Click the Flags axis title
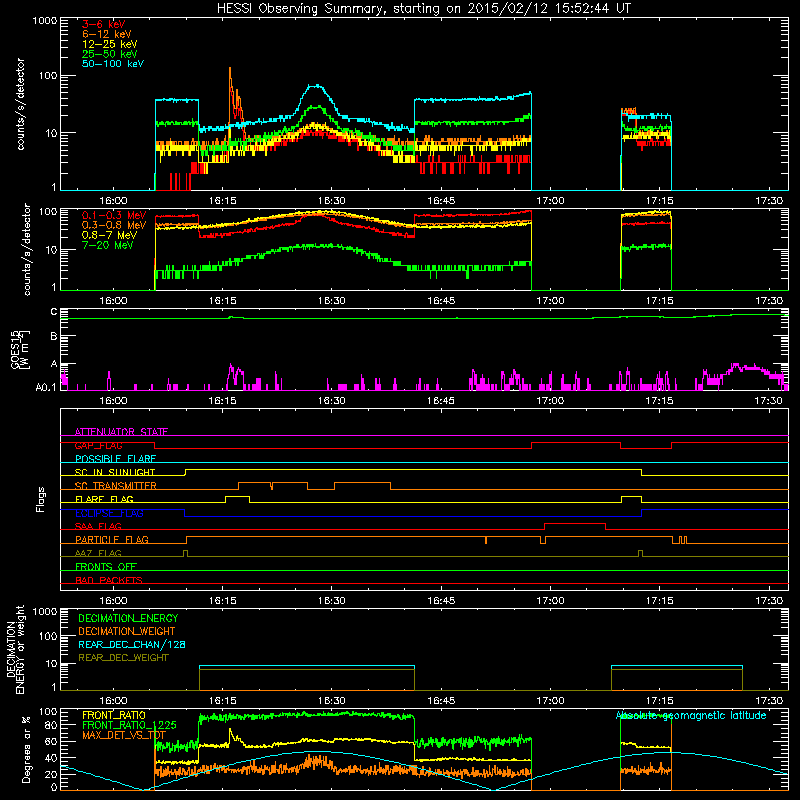Image resolution: width=800 pixels, height=800 pixels. [x=41, y=499]
